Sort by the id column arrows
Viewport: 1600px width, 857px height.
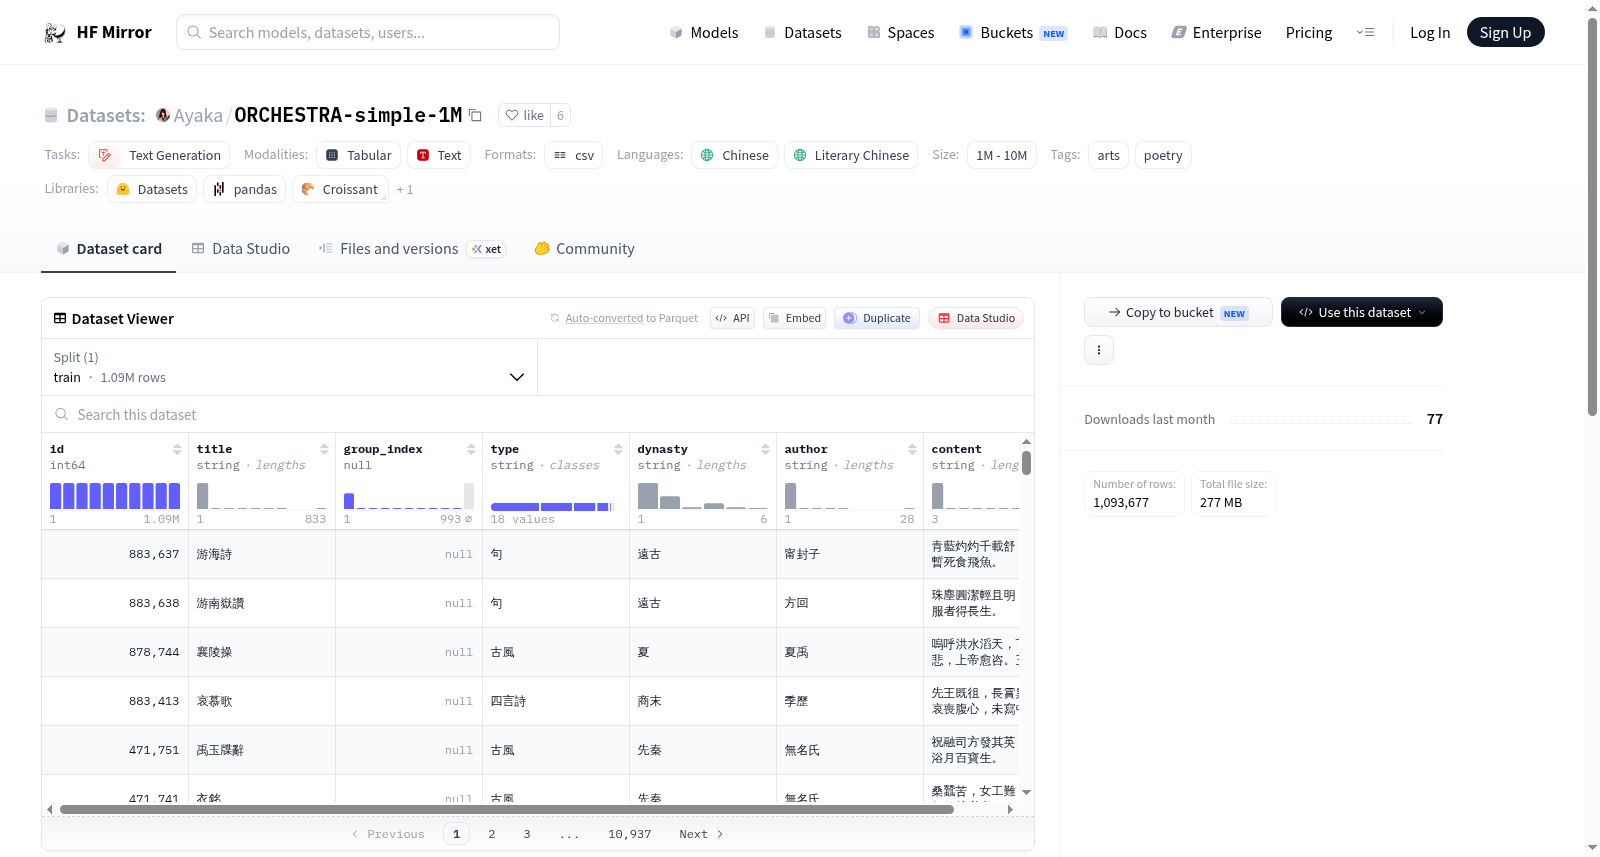(177, 450)
